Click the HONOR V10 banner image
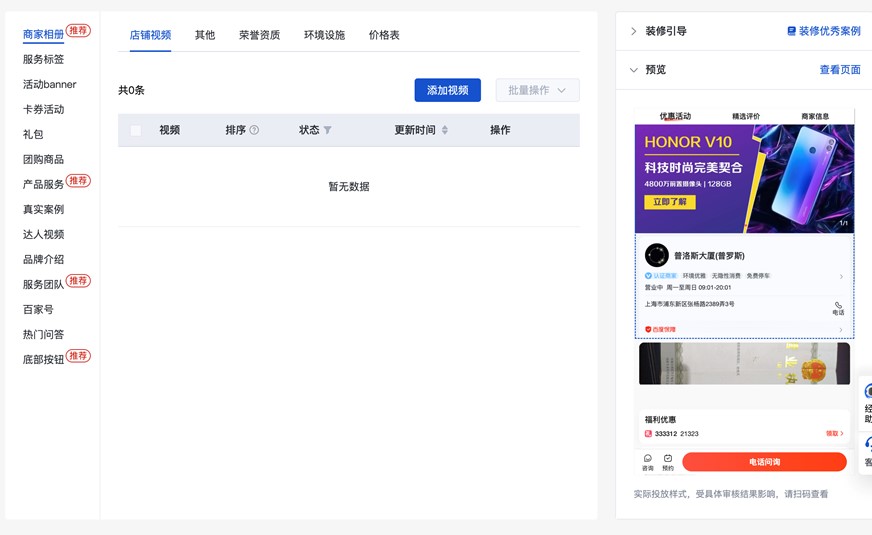872x535 pixels. click(x=744, y=178)
